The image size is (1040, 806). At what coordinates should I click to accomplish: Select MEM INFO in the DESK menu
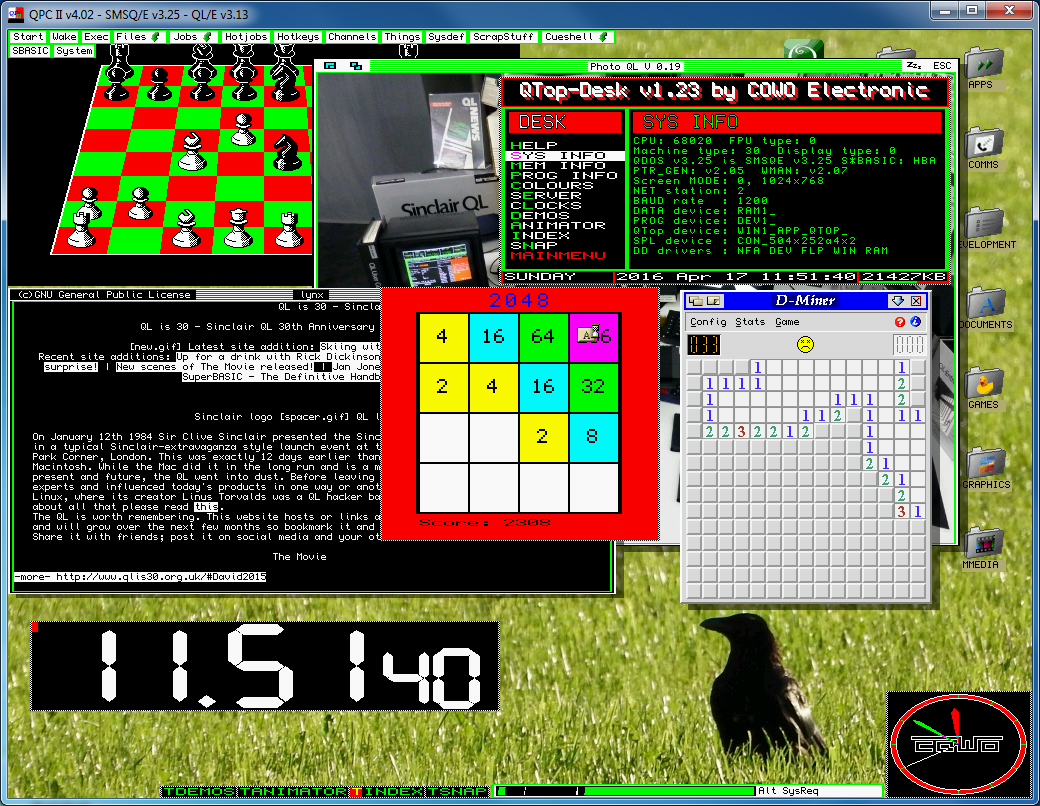(558, 165)
